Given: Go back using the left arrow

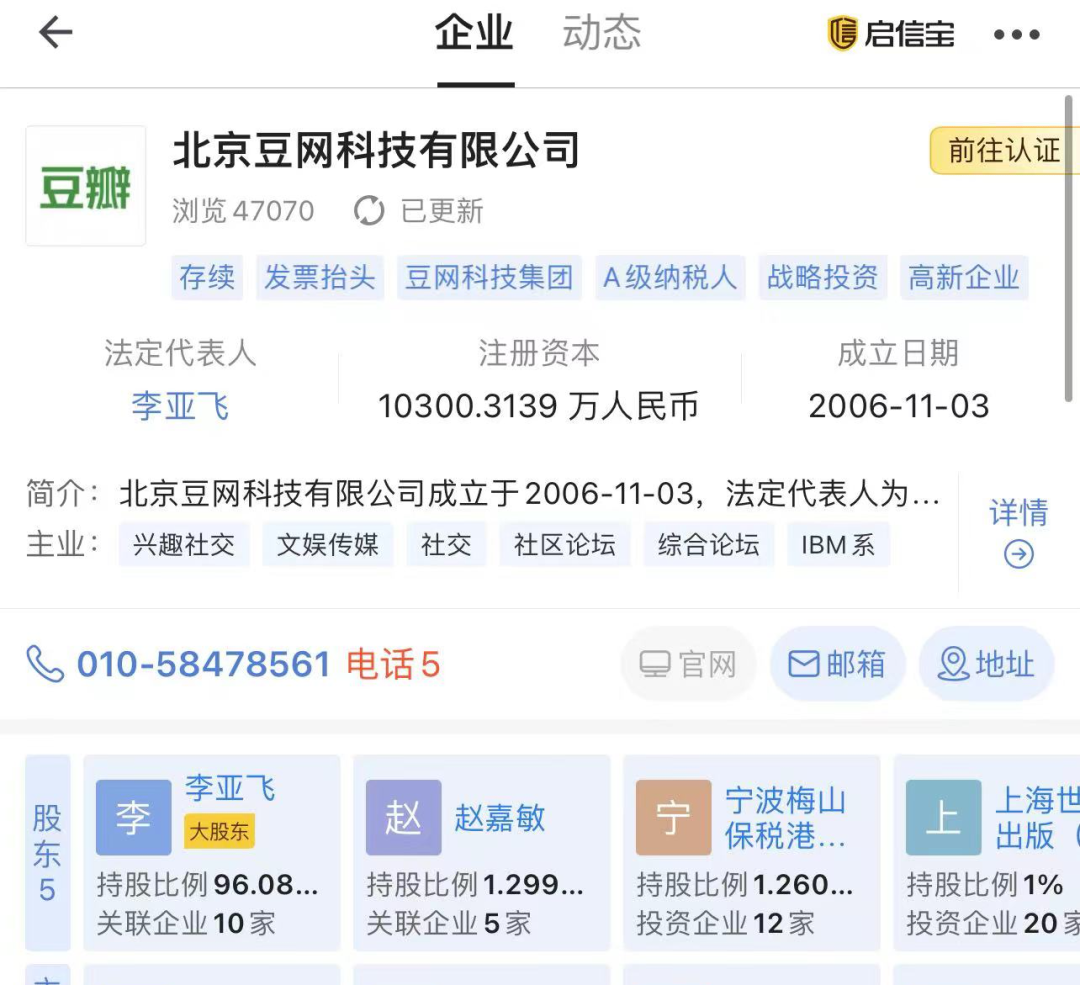Looking at the screenshot, I should (55, 32).
